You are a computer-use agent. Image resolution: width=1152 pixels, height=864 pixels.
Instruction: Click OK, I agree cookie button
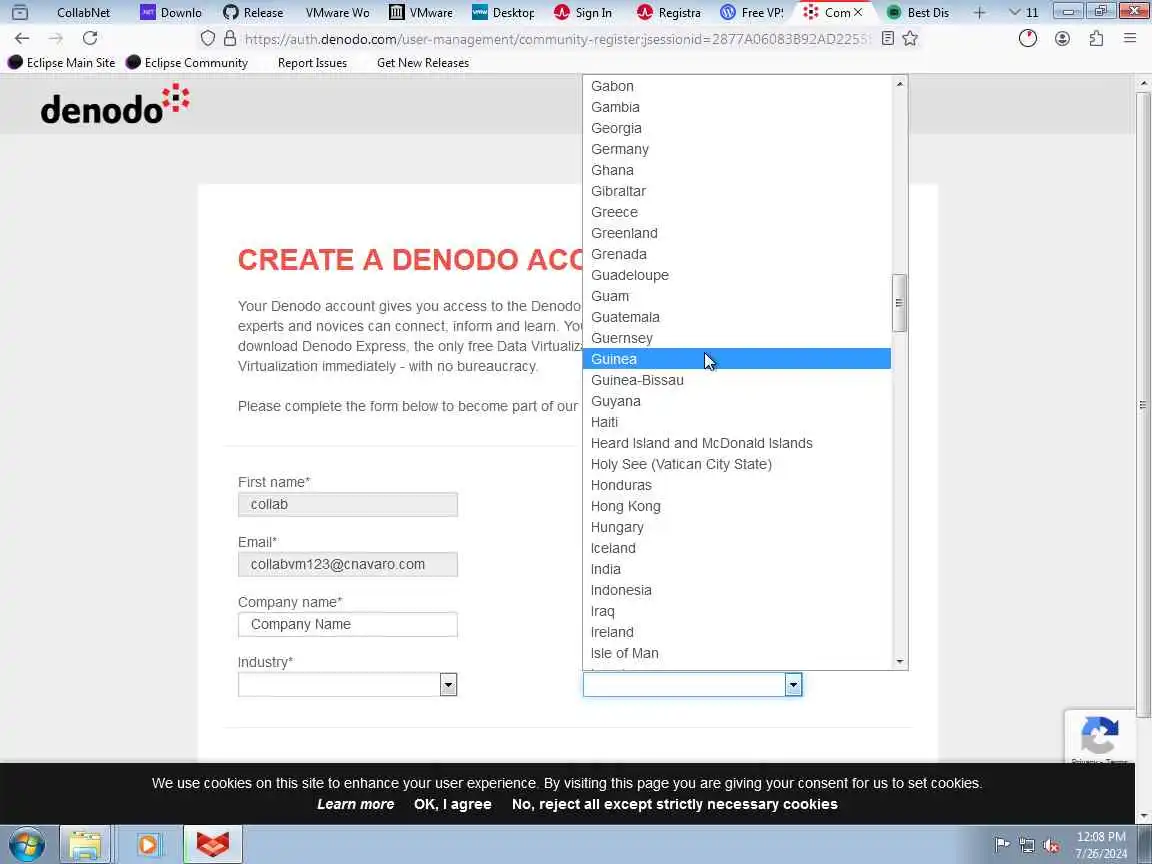[x=453, y=804]
